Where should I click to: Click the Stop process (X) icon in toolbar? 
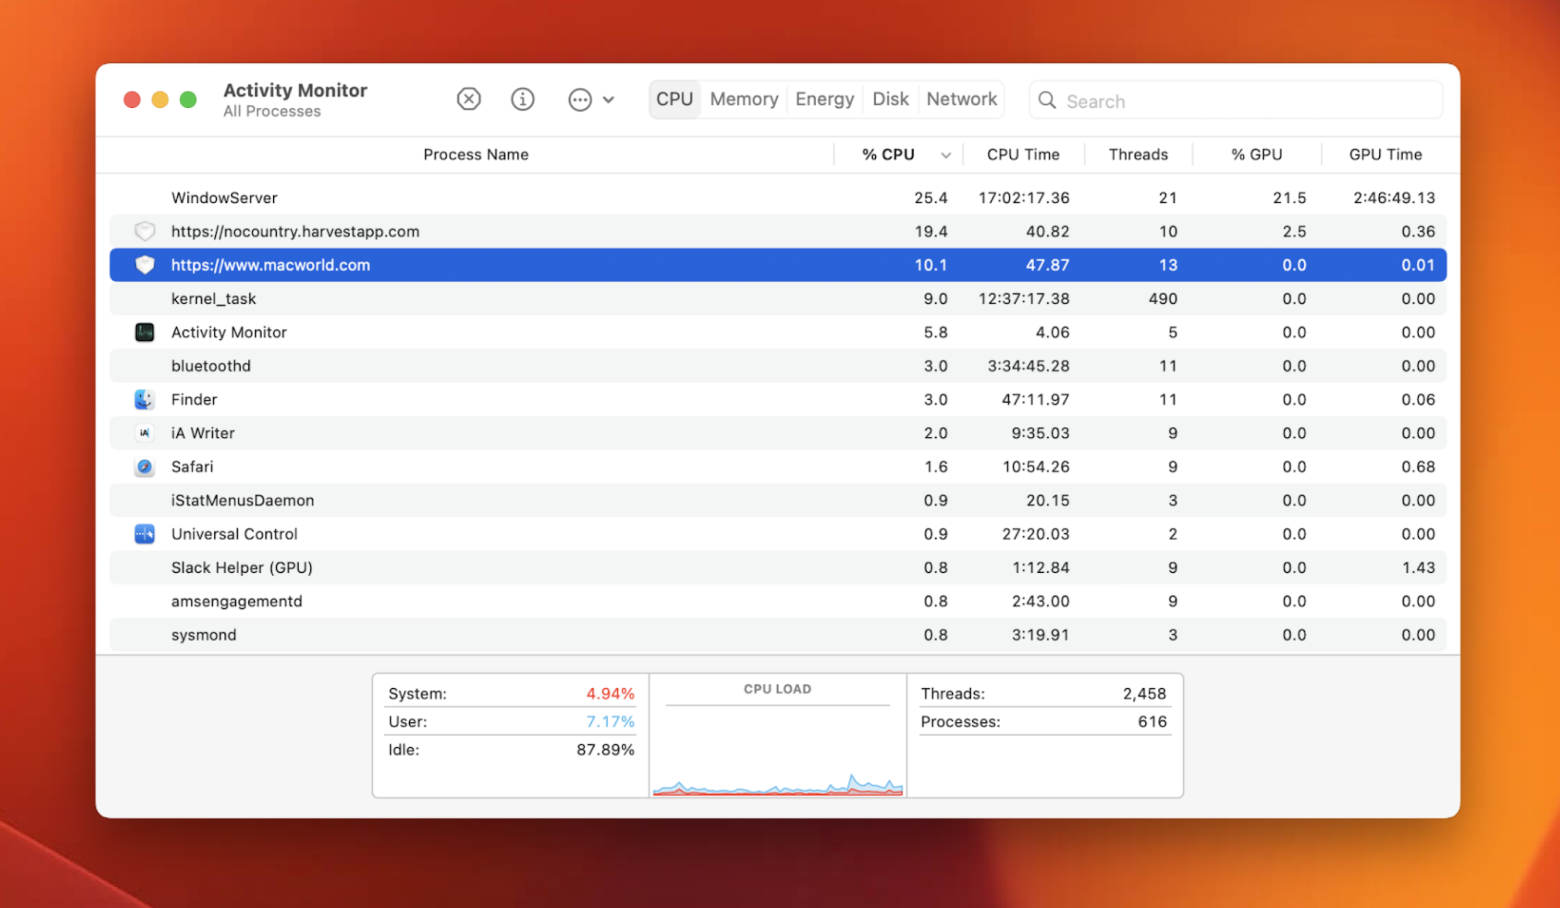[x=468, y=99]
